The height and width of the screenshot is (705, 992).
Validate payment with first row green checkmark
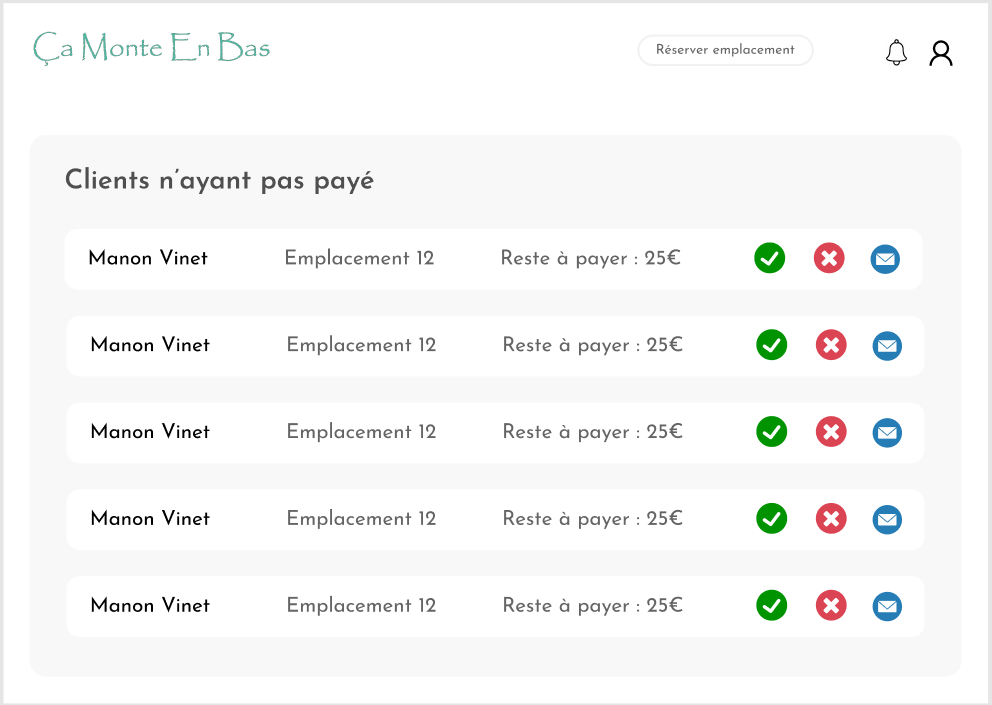tap(769, 259)
